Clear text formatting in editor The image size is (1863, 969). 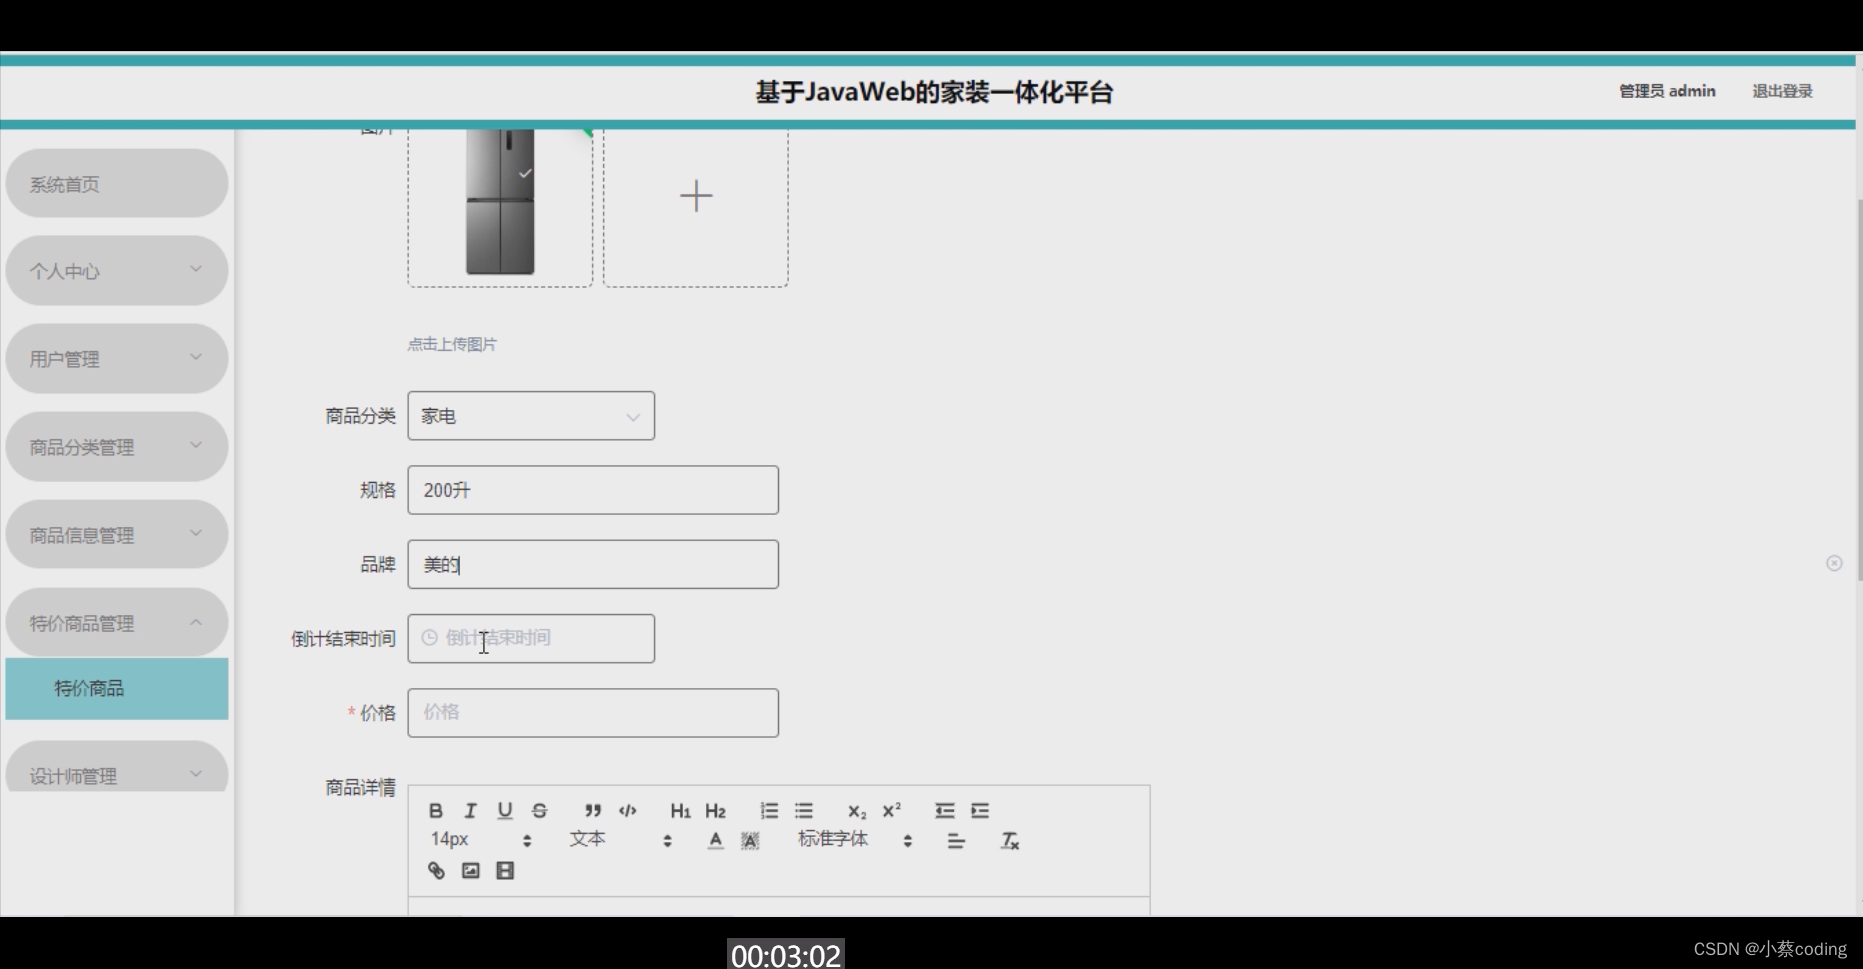(x=1010, y=841)
